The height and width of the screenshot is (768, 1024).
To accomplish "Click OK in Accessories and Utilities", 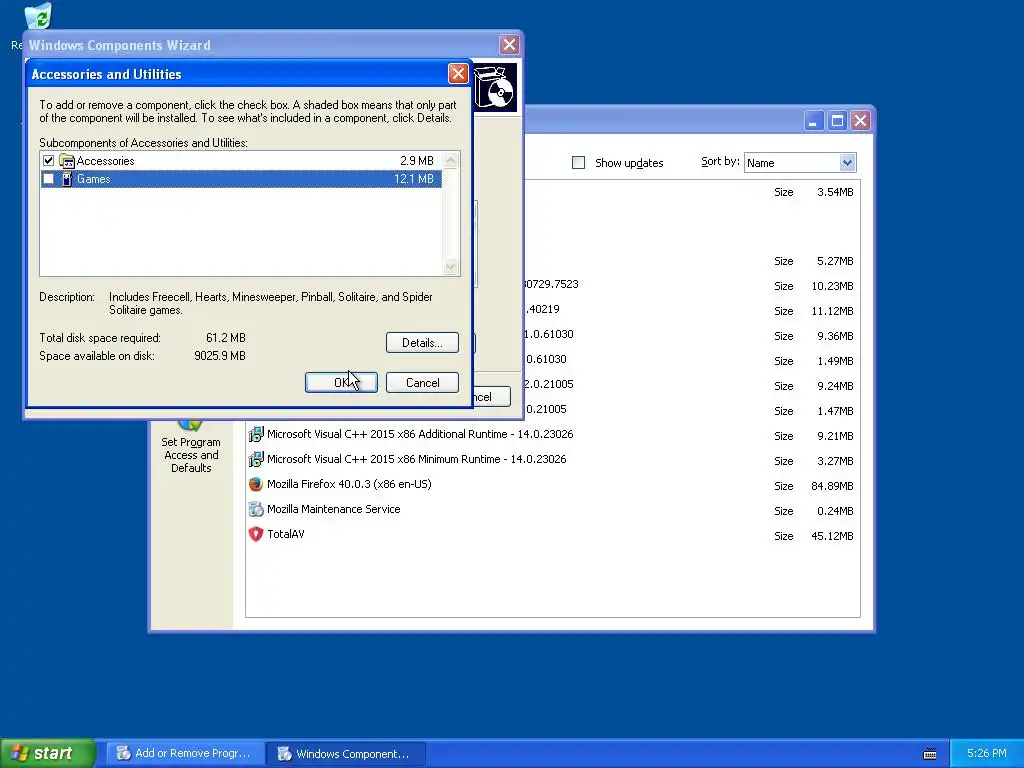I will coord(341,383).
